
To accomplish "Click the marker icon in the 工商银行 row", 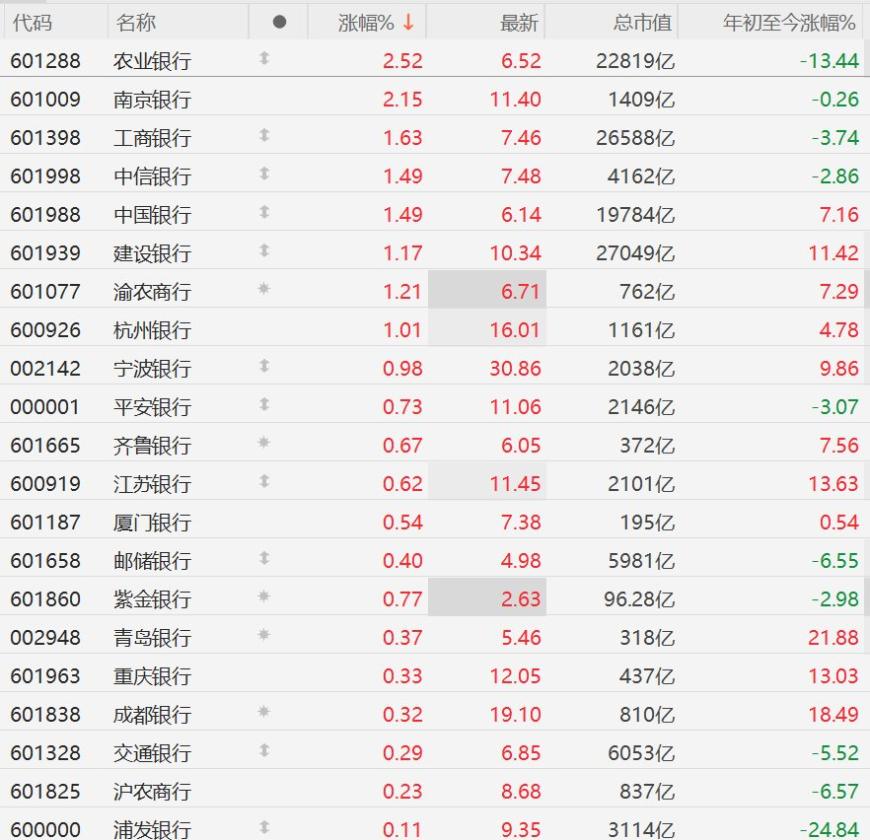I will 265,135.
